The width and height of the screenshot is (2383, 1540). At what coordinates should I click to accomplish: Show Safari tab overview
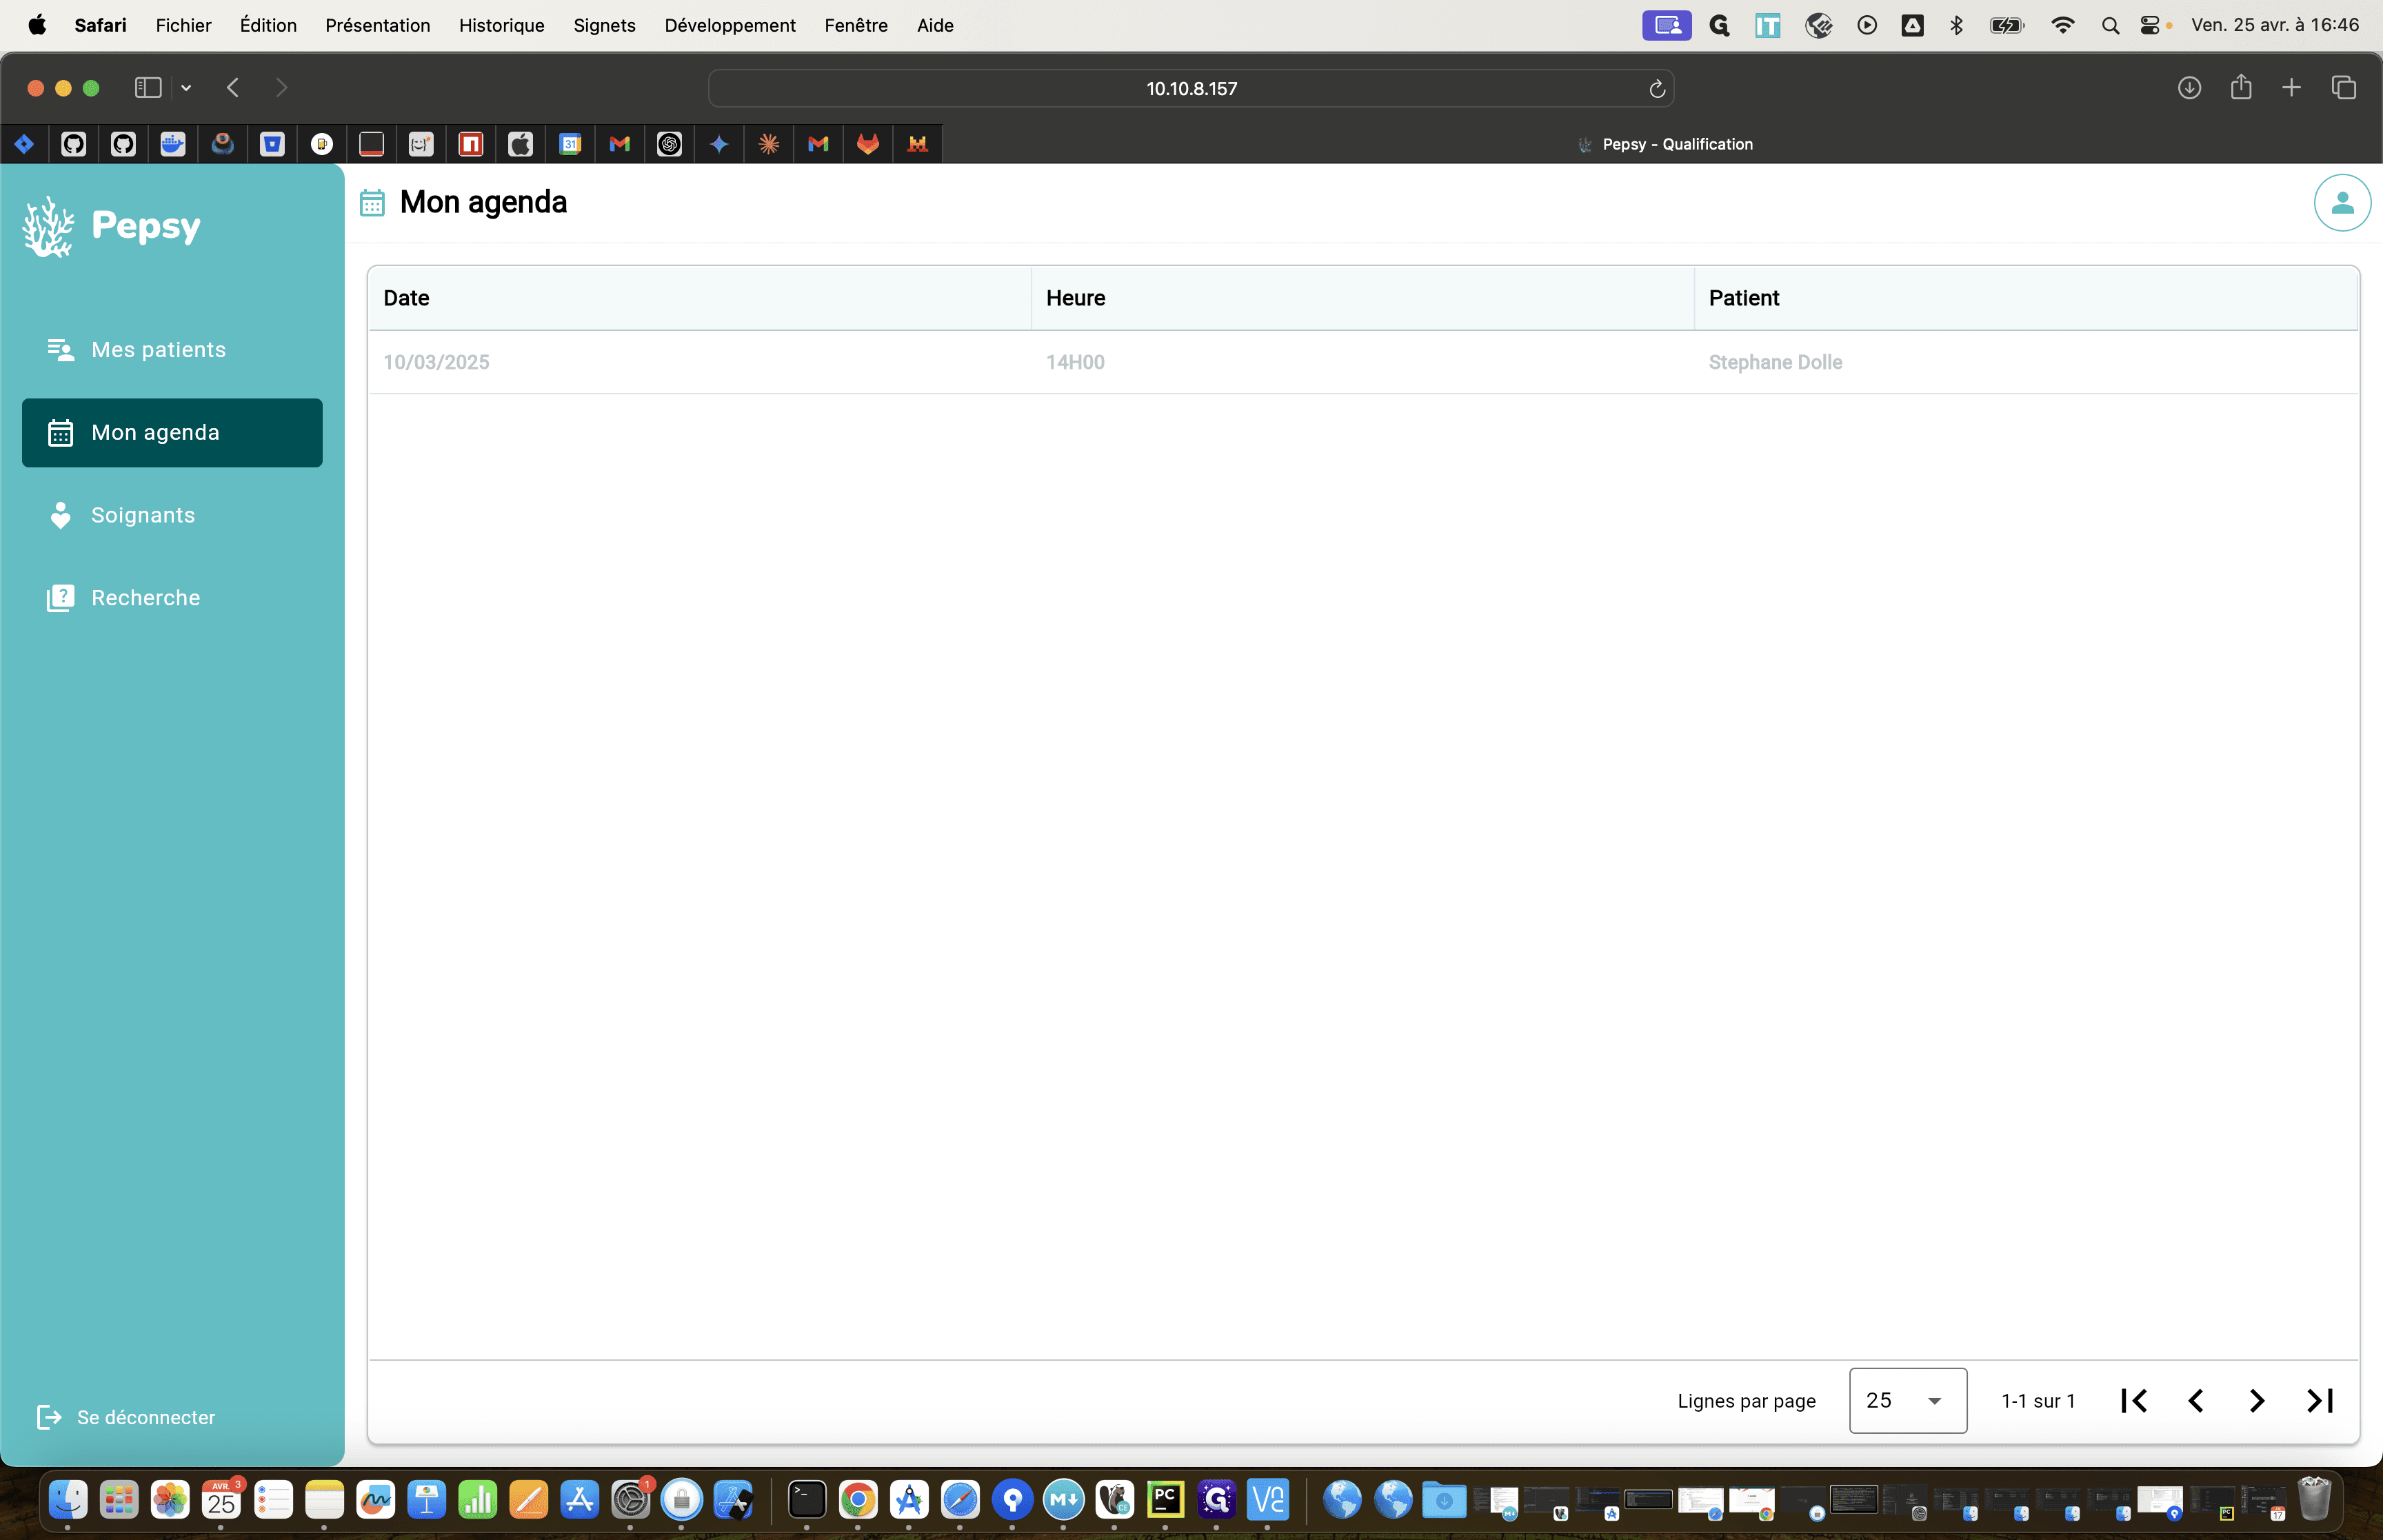click(x=2343, y=88)
